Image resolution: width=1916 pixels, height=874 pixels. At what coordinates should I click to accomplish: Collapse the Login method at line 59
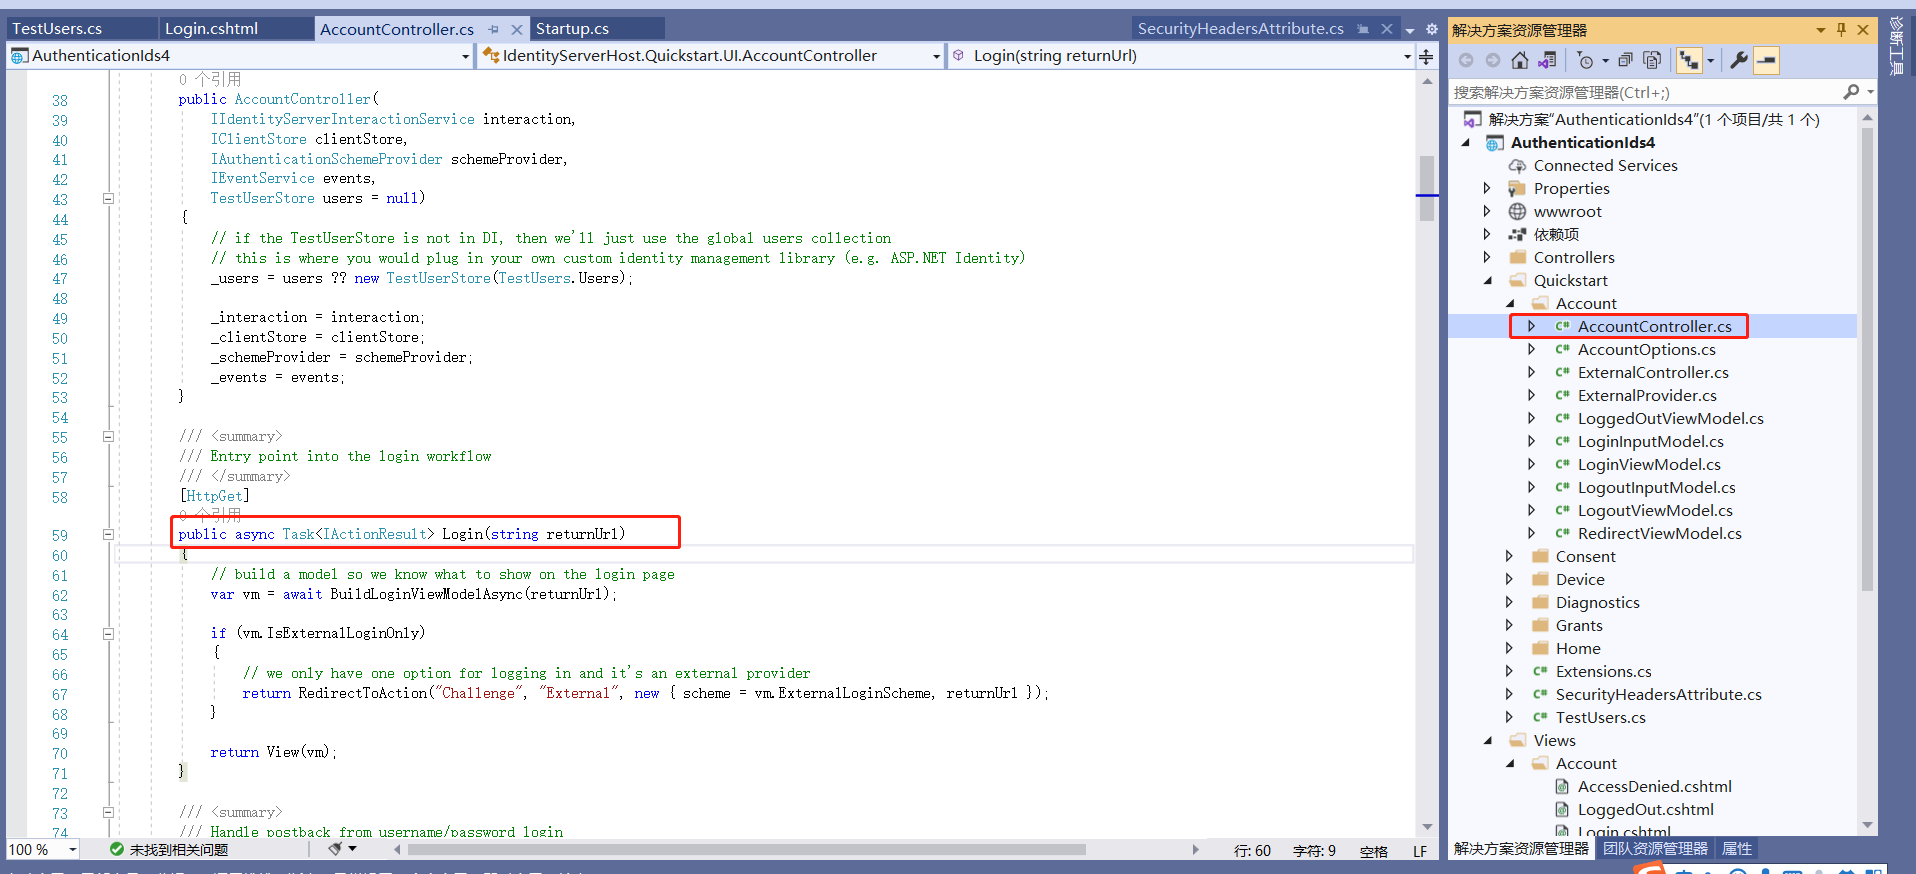click(108, 534)
